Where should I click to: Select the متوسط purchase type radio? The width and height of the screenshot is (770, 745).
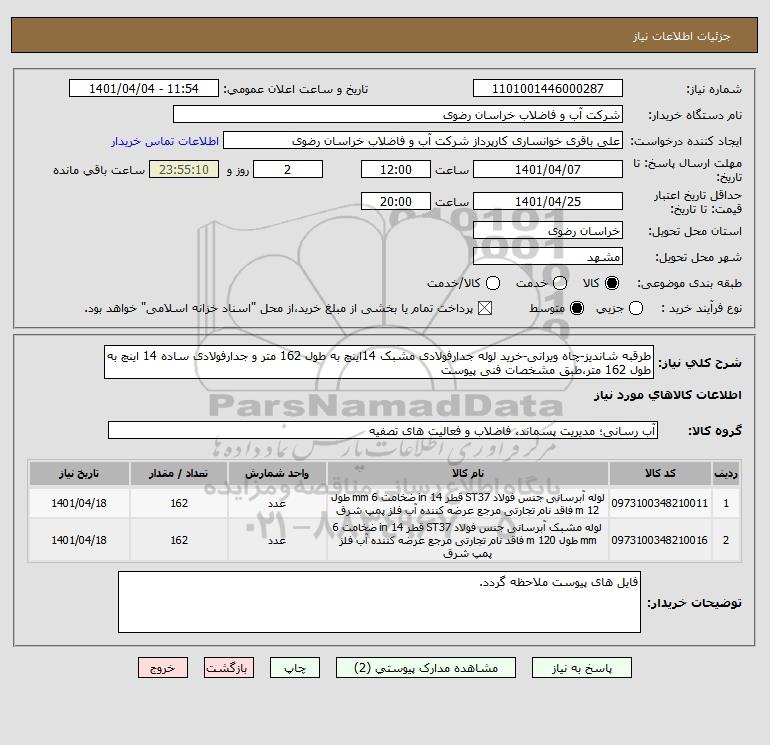pyautogui.click(x=577, y=308)
